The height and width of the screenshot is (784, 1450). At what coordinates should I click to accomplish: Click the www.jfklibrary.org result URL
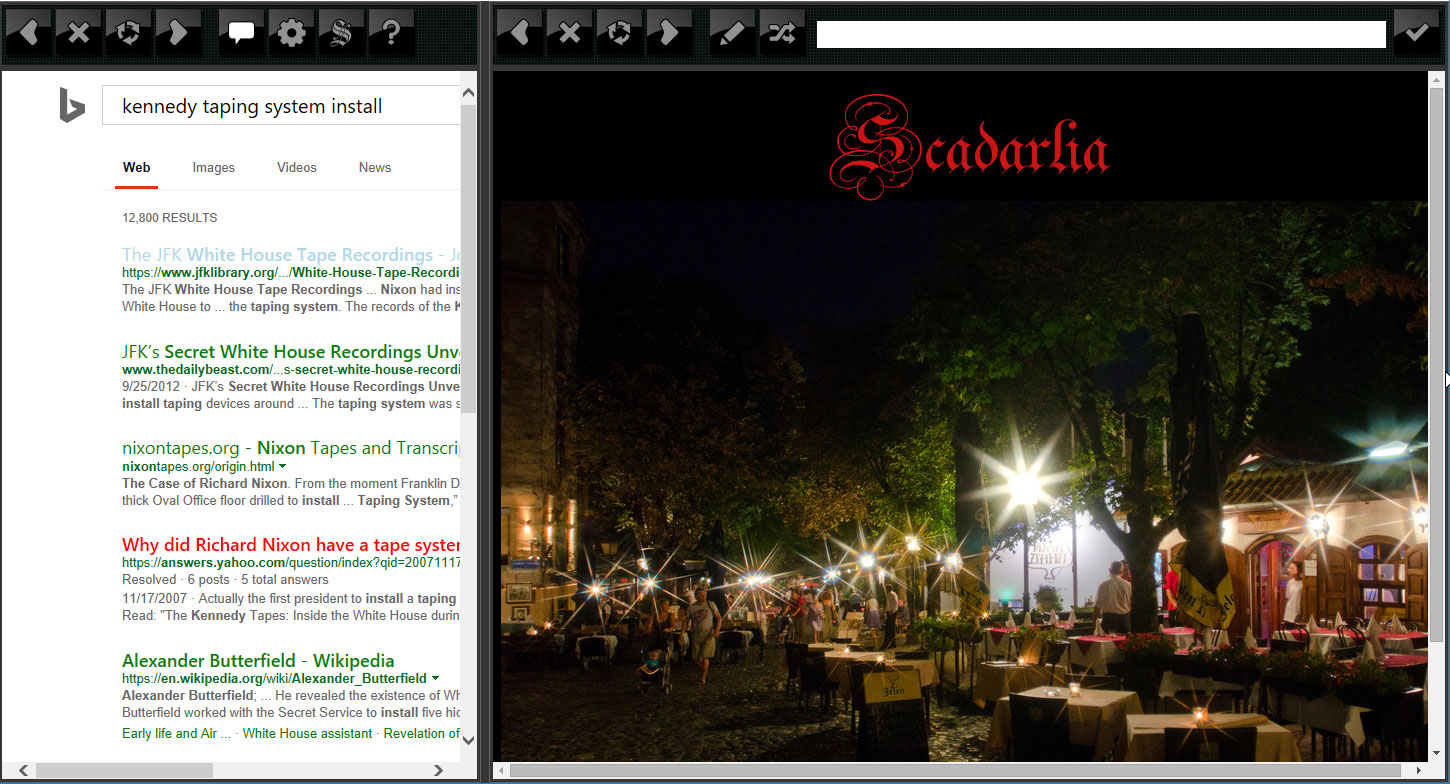tap(291, 273)
